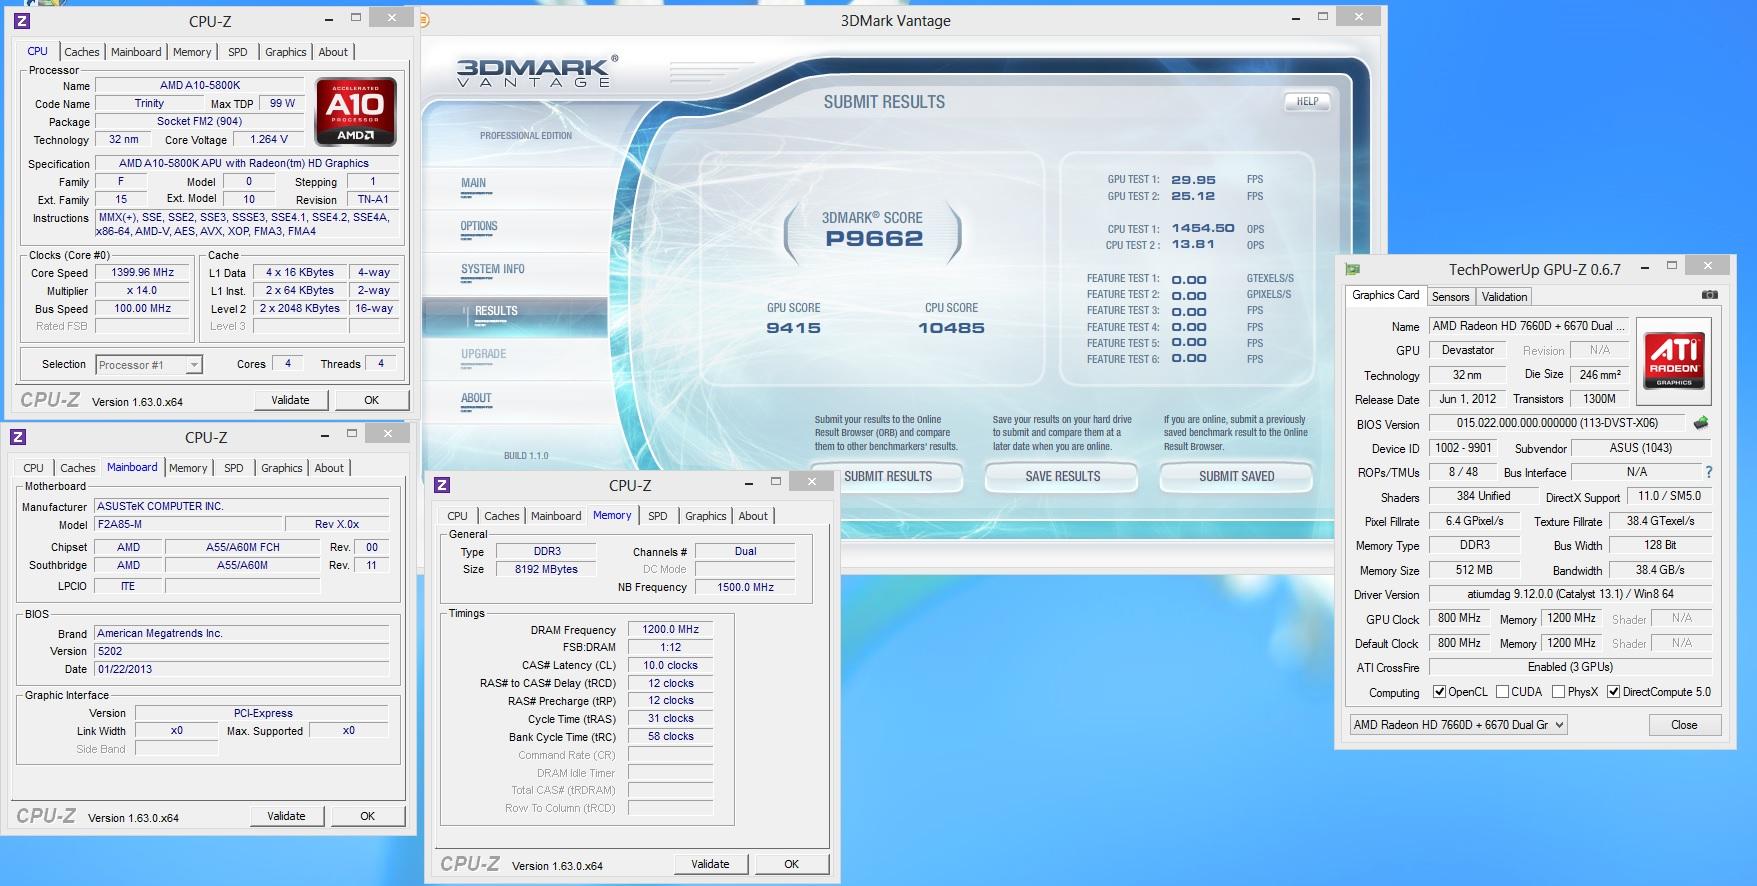1757x886 pixels.
Task: Click the GPU score value 9415
Action: 793,328
